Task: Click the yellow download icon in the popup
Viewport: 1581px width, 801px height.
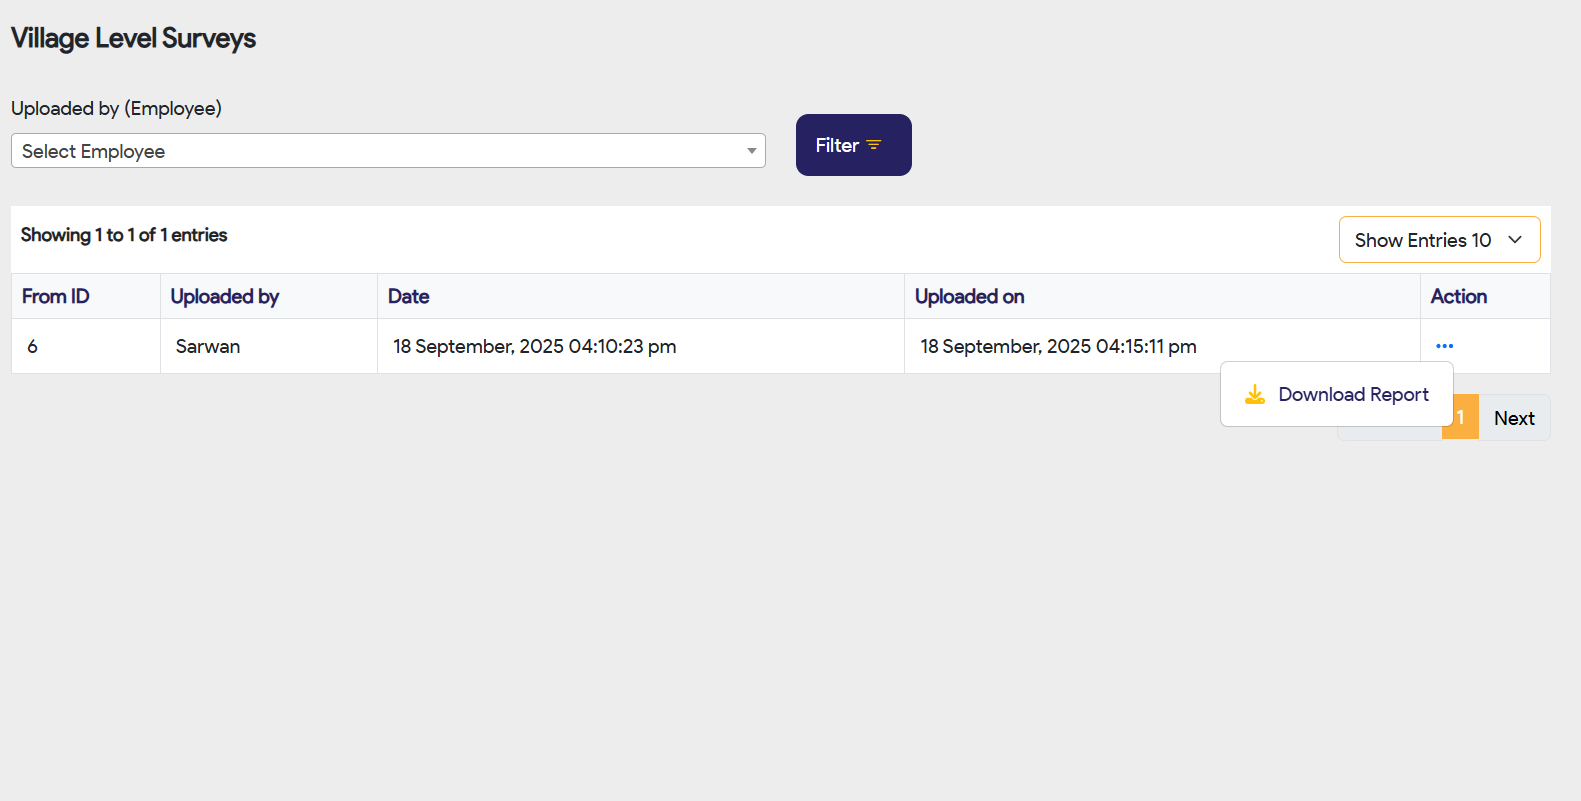Action: pos(1254,395)
